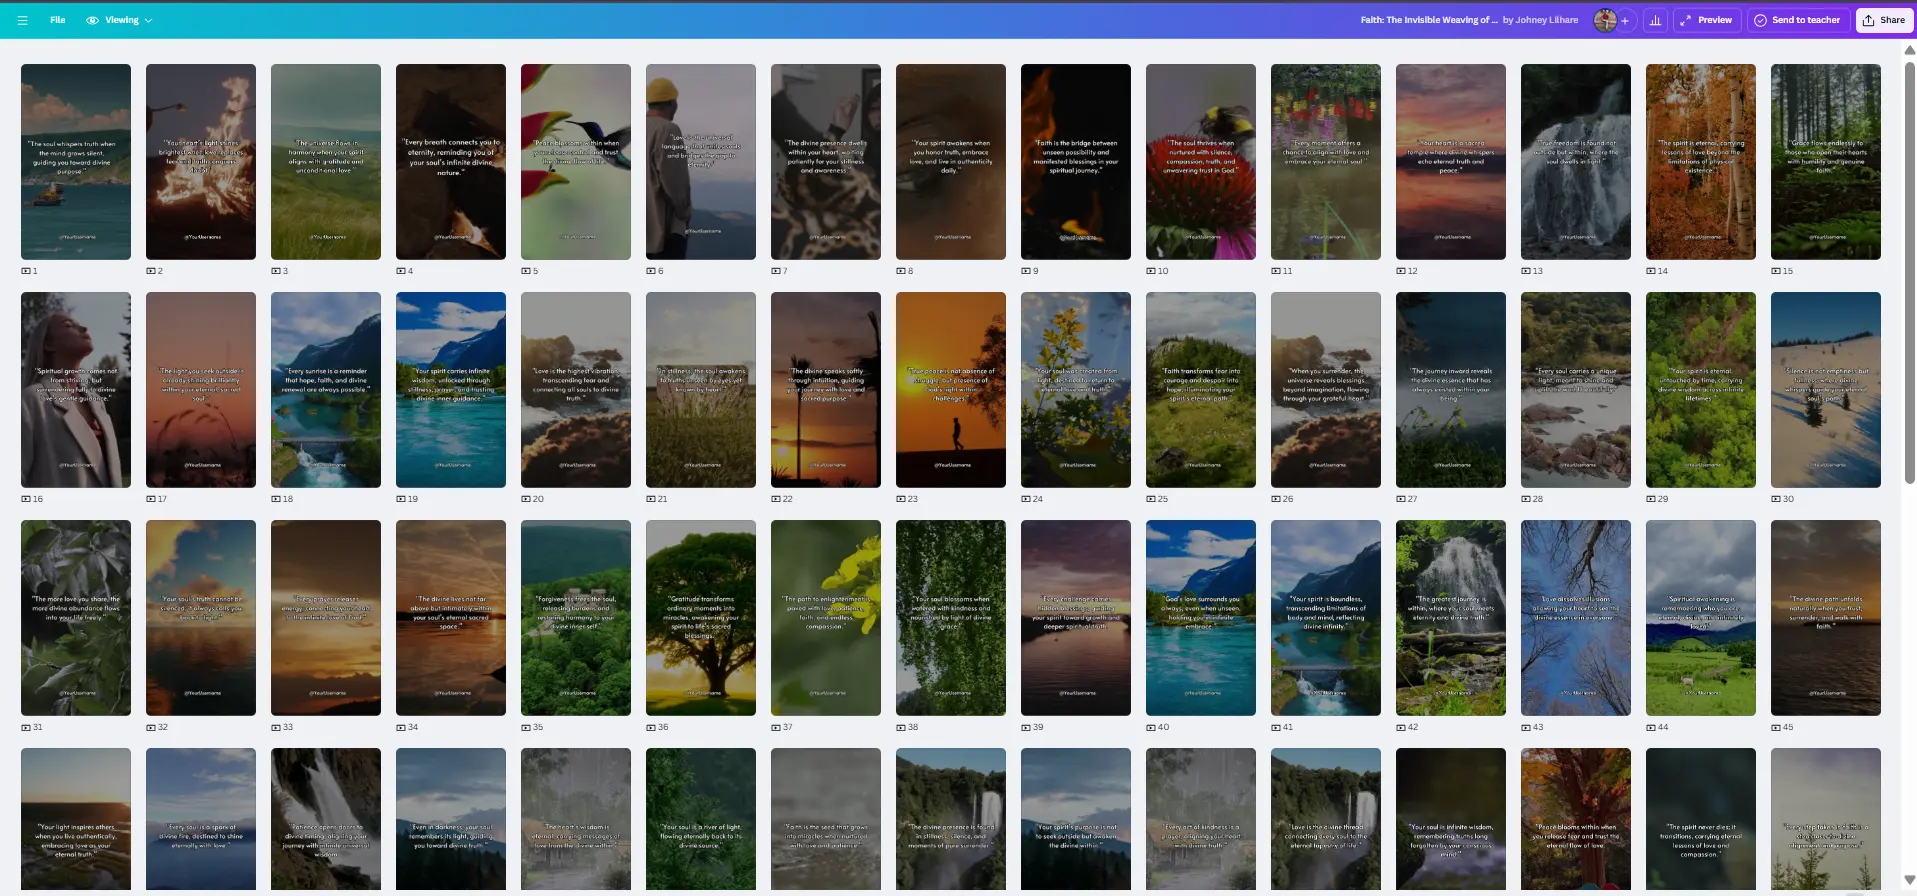The image size is (1917, 896).
Task: Open the File menu
Action: 58,20
